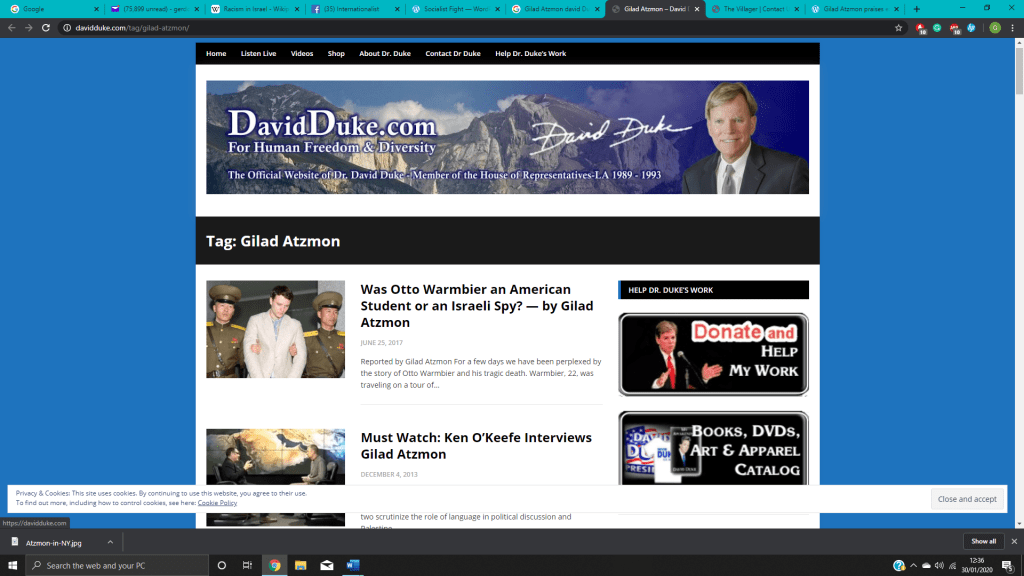The height and width of the screenshot is (576, 1024).
Task: Open the Cookie Policy link
Action: tap(217, 503)
